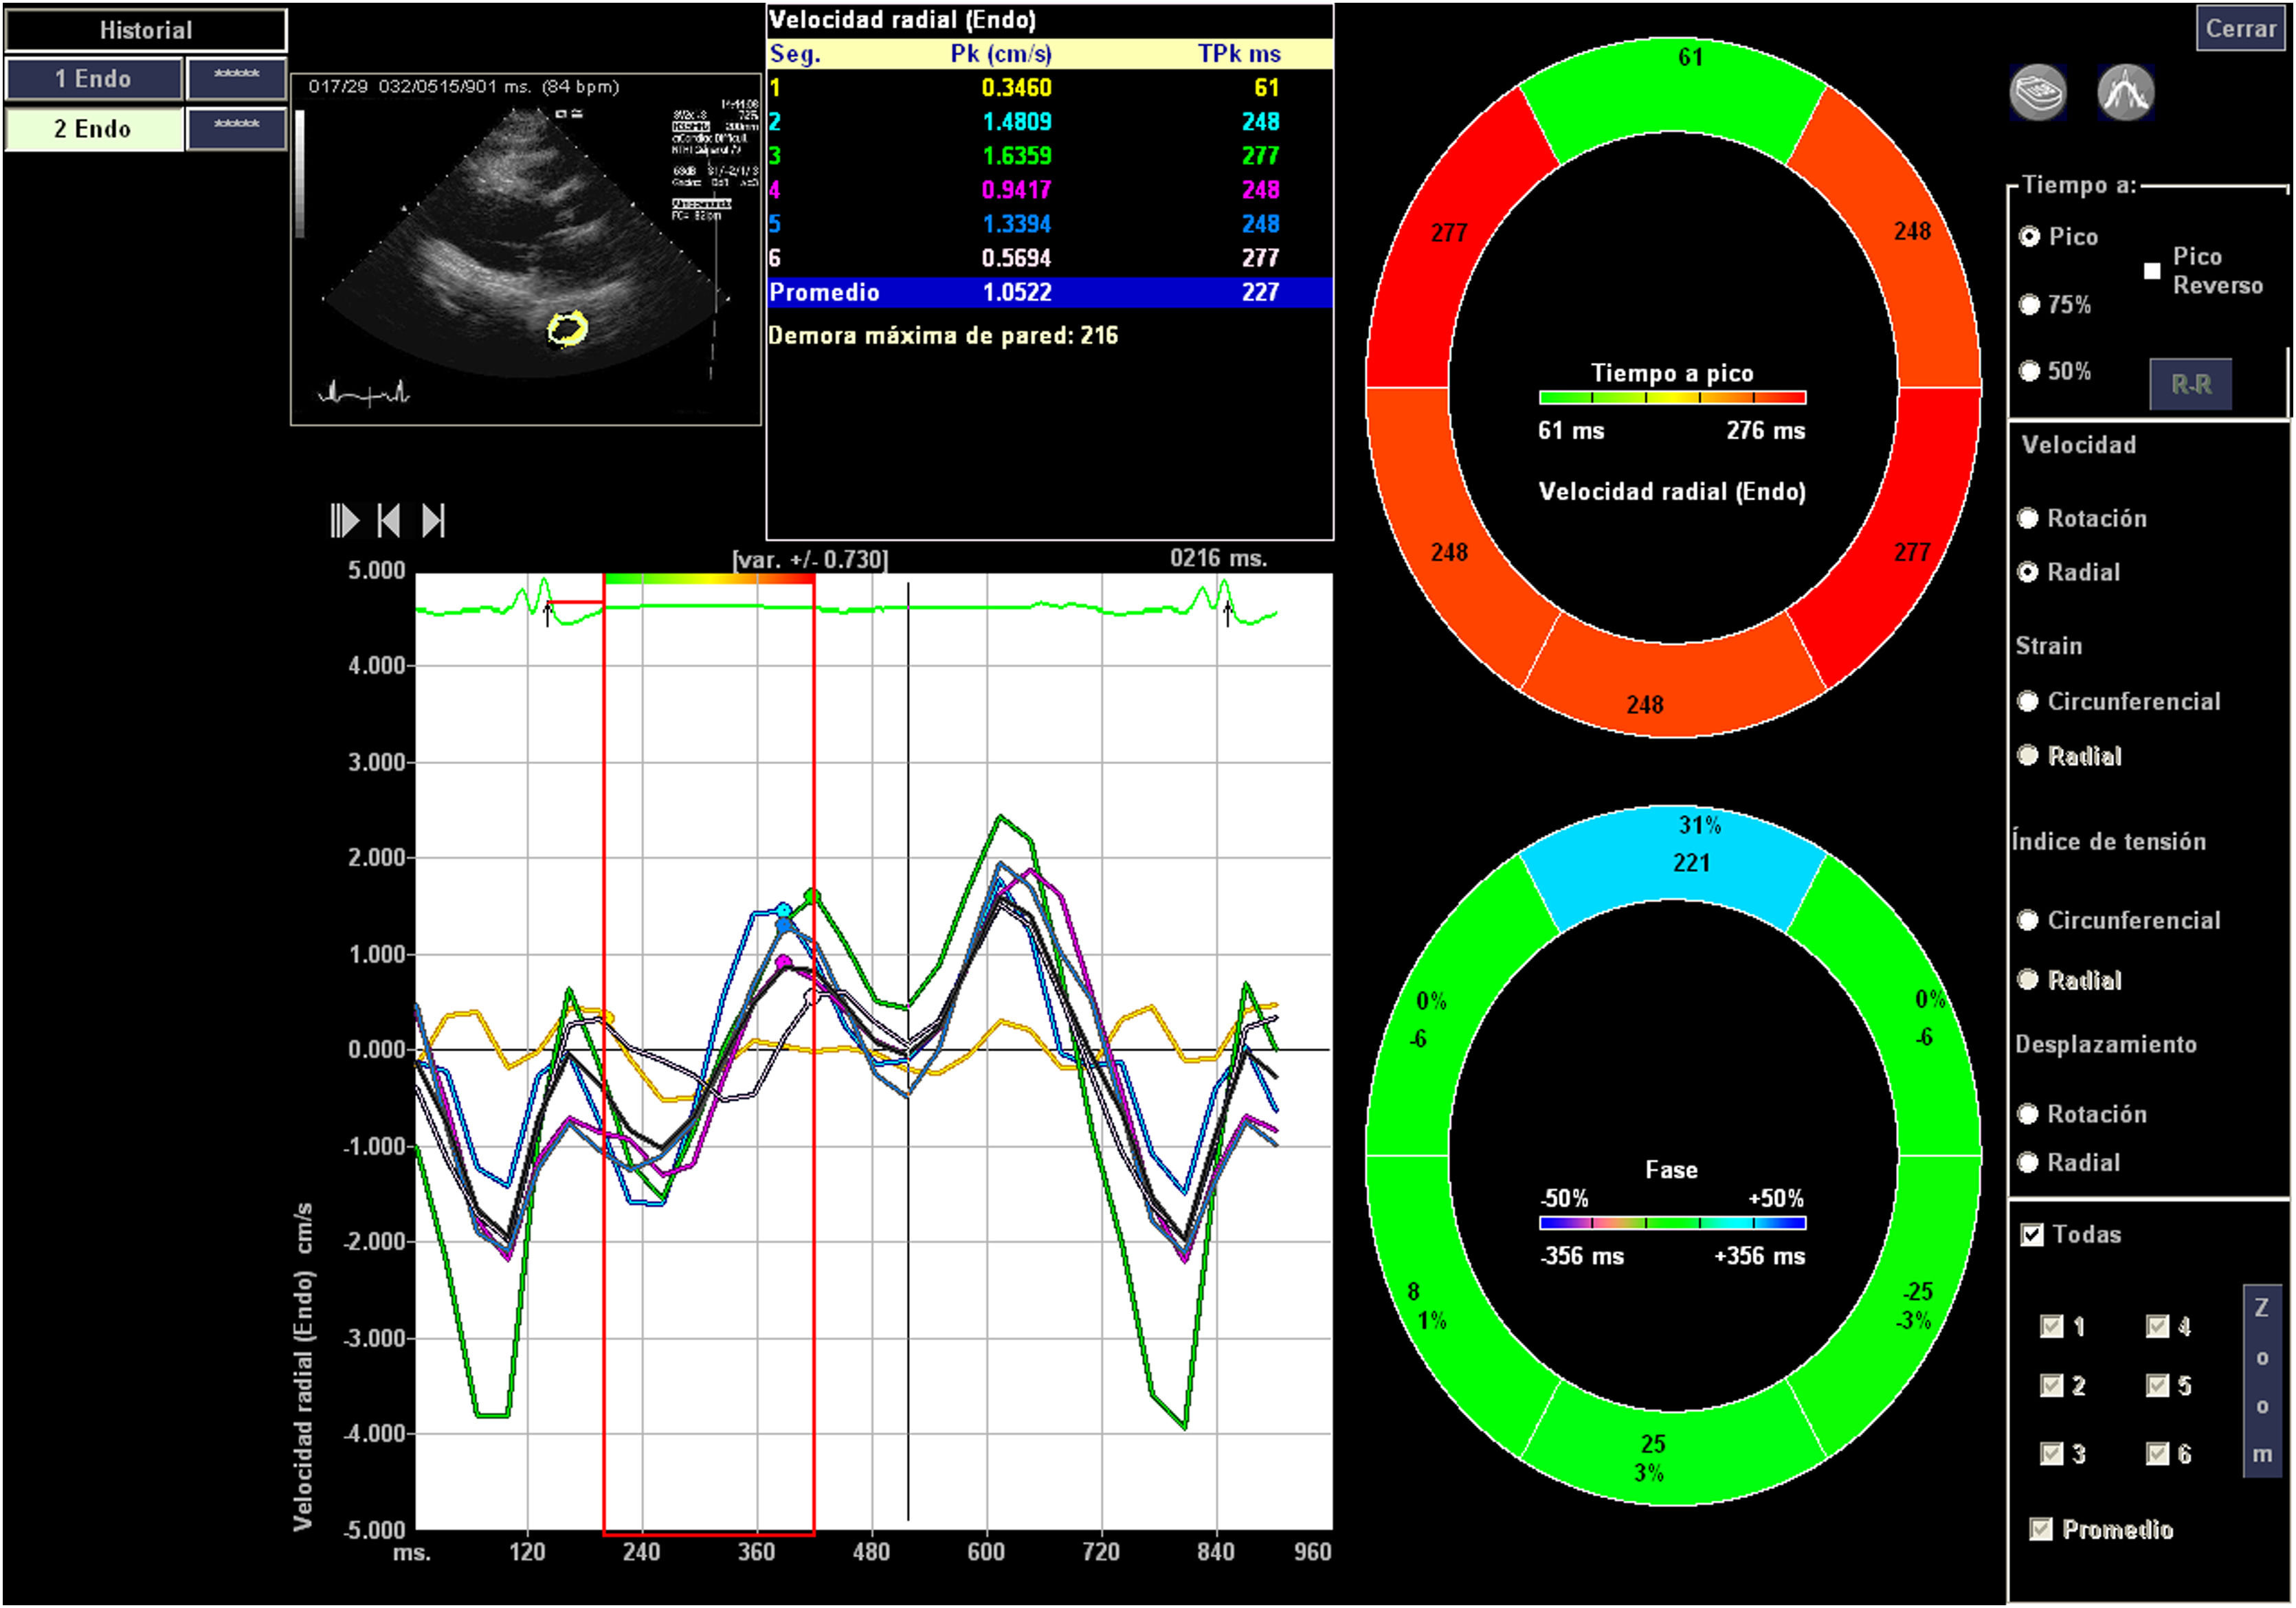
Task: Toggle the Todas checkbox
Action: click(x=2031, y=1234)
